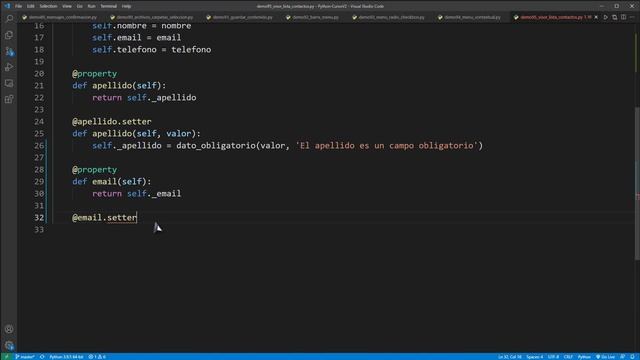Click line number 26 in gutter

coord(39,146)
